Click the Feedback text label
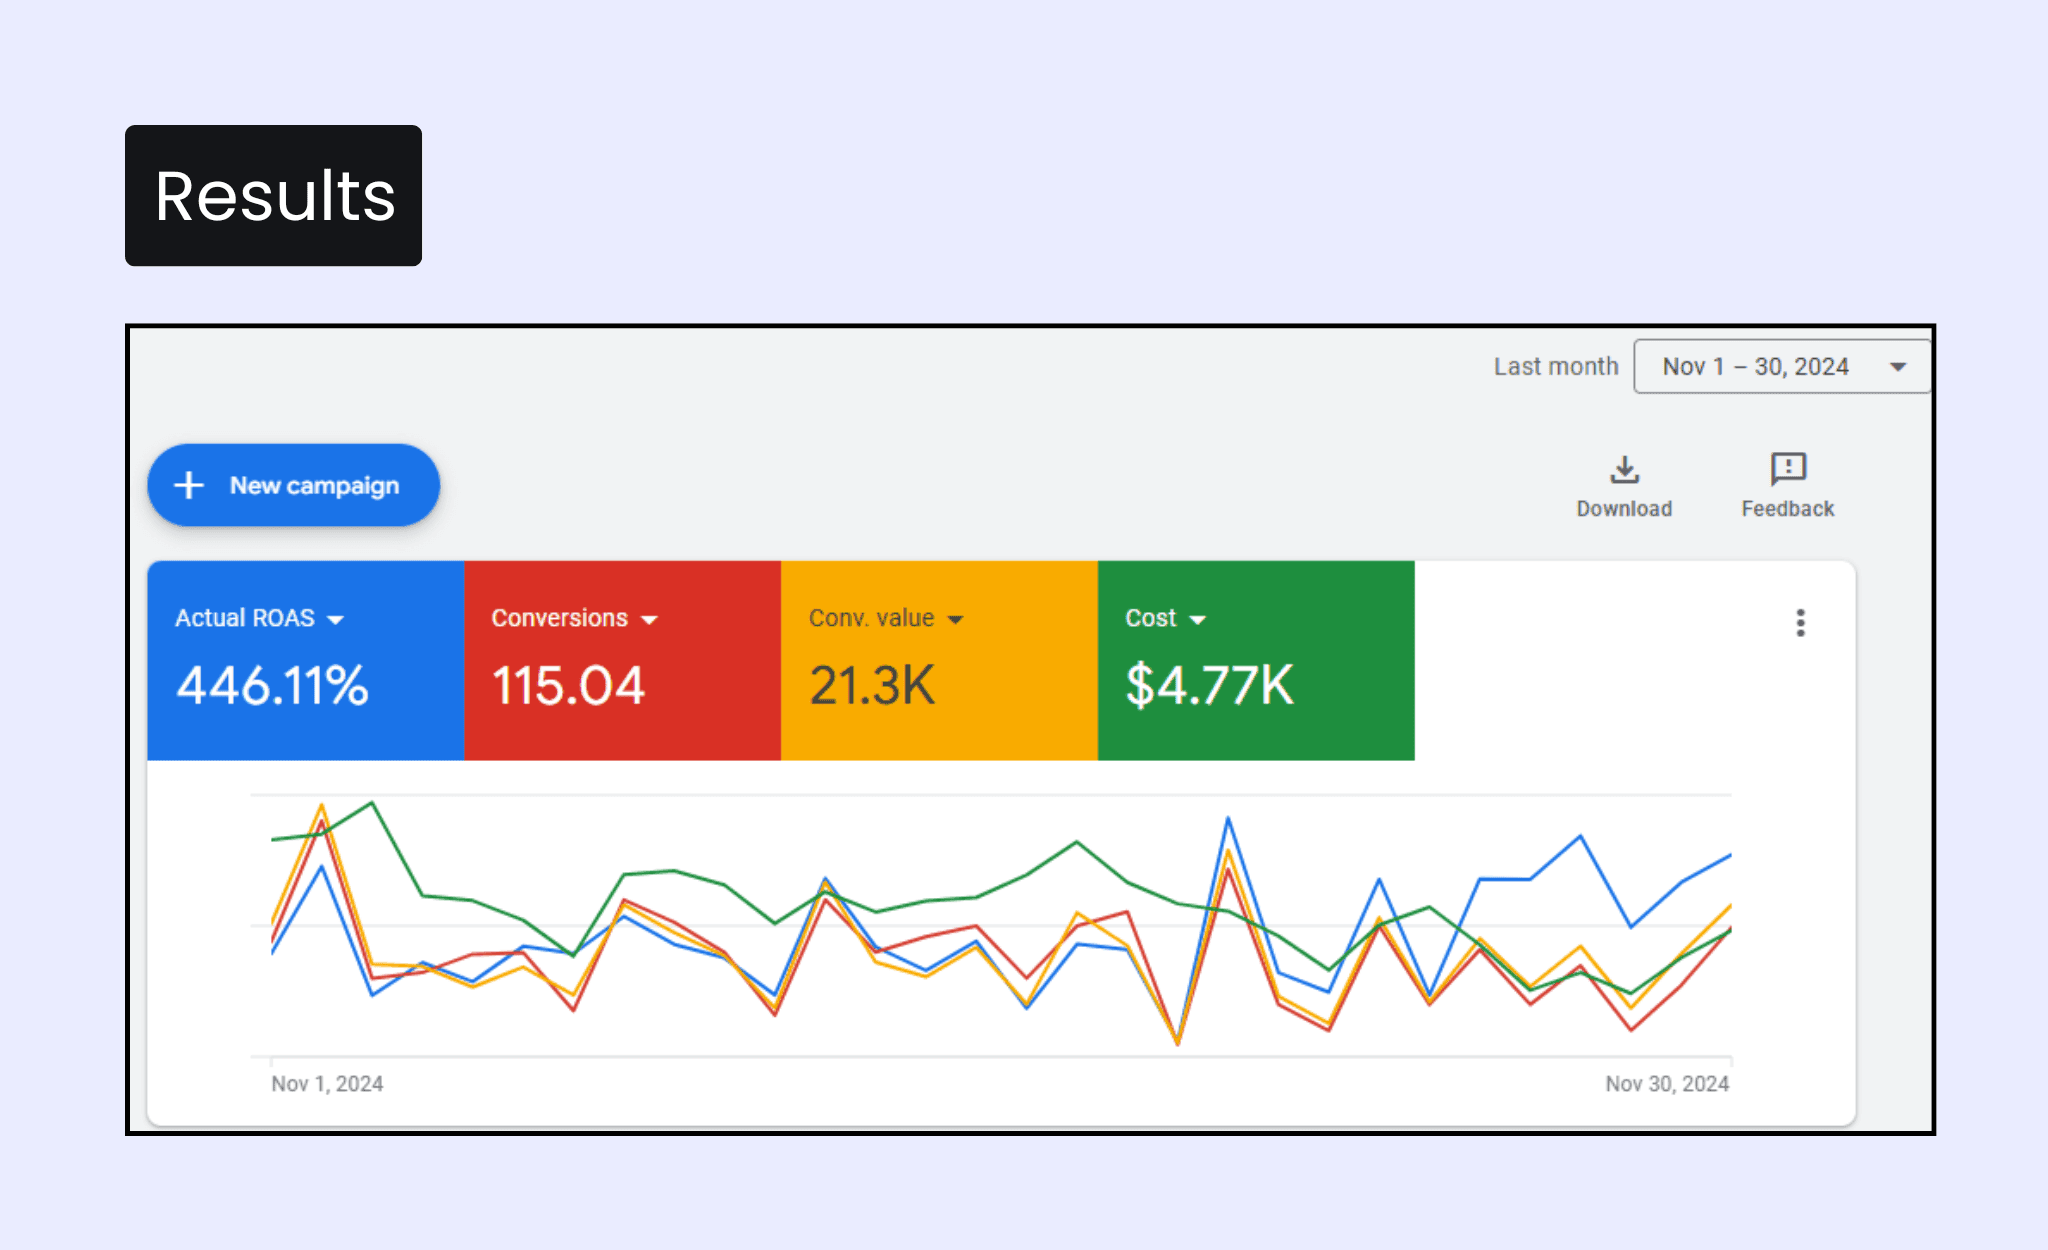Screen dimensions: 2048x1250 [x=1787, y=509]
